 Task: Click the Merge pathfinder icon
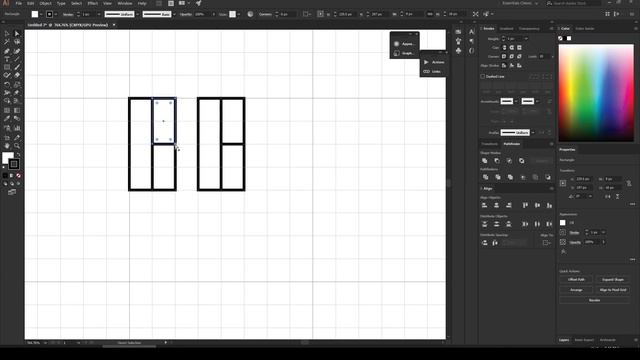(510, 177)
